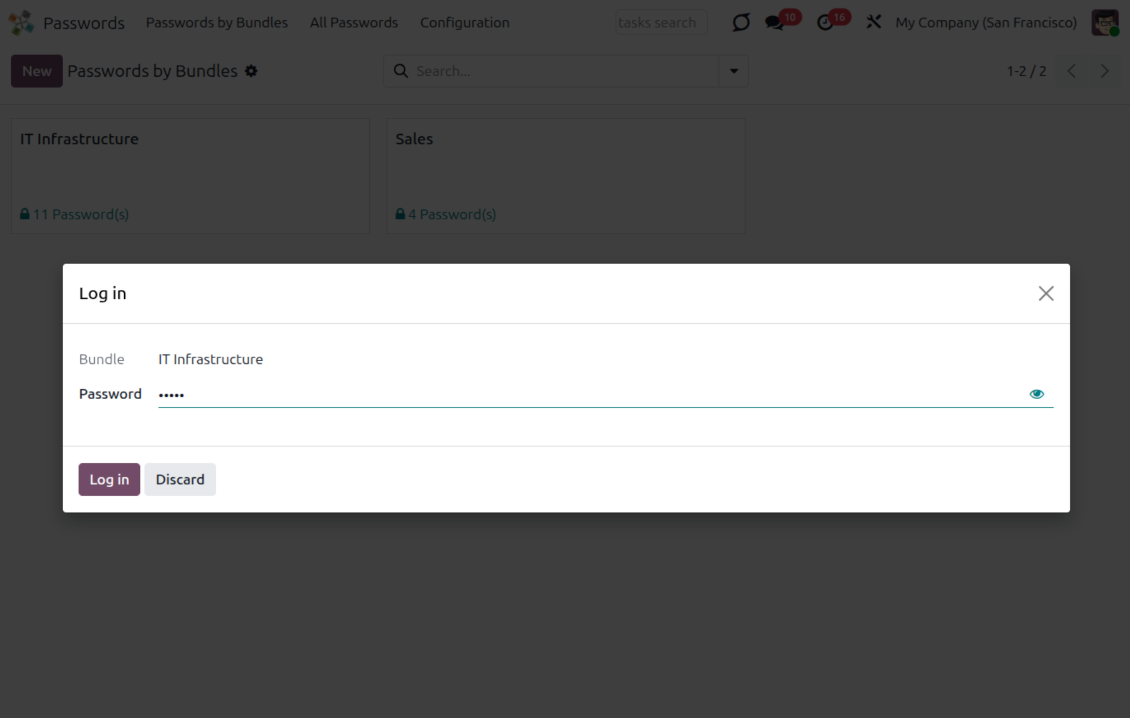
Task: Toggle password visibility with the eye icon
Action: click(1036, 394)
